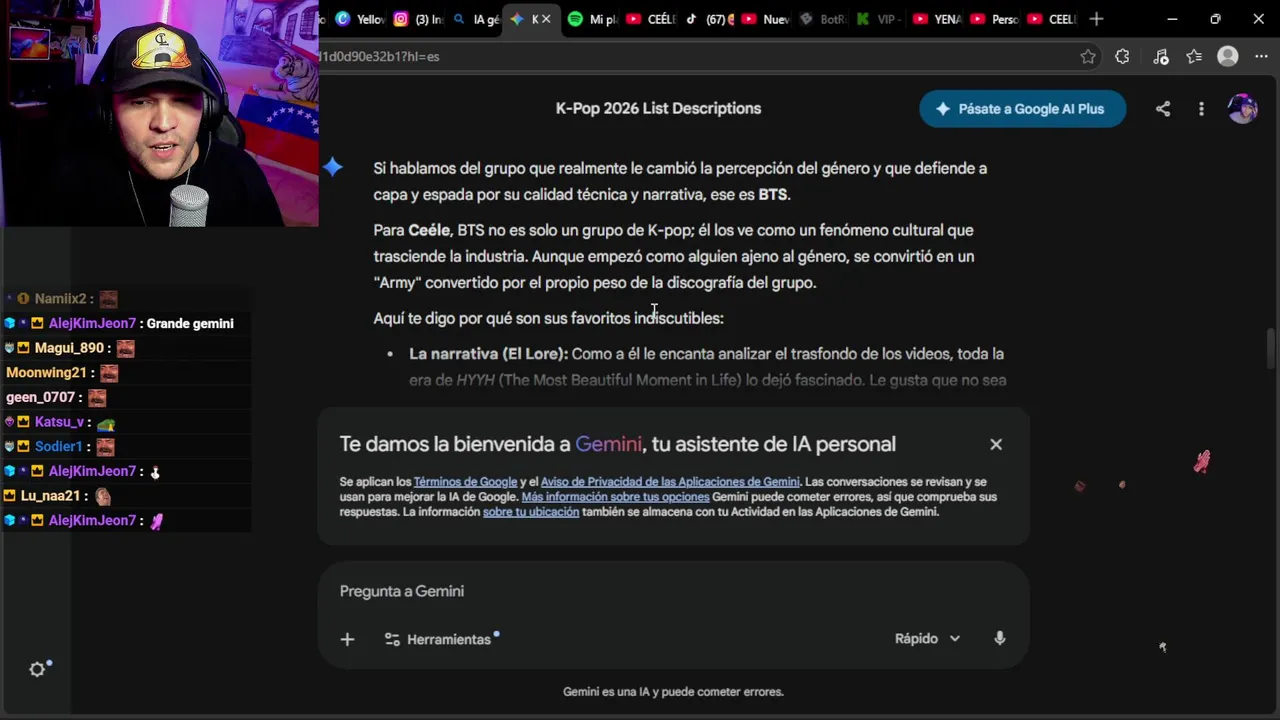Open the YENA YouTube tab

(938, 19)
